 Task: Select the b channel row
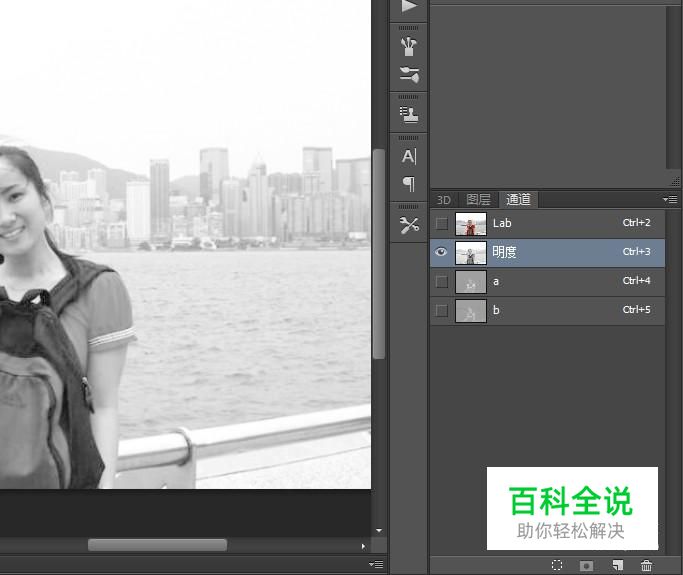pos(548,311)
